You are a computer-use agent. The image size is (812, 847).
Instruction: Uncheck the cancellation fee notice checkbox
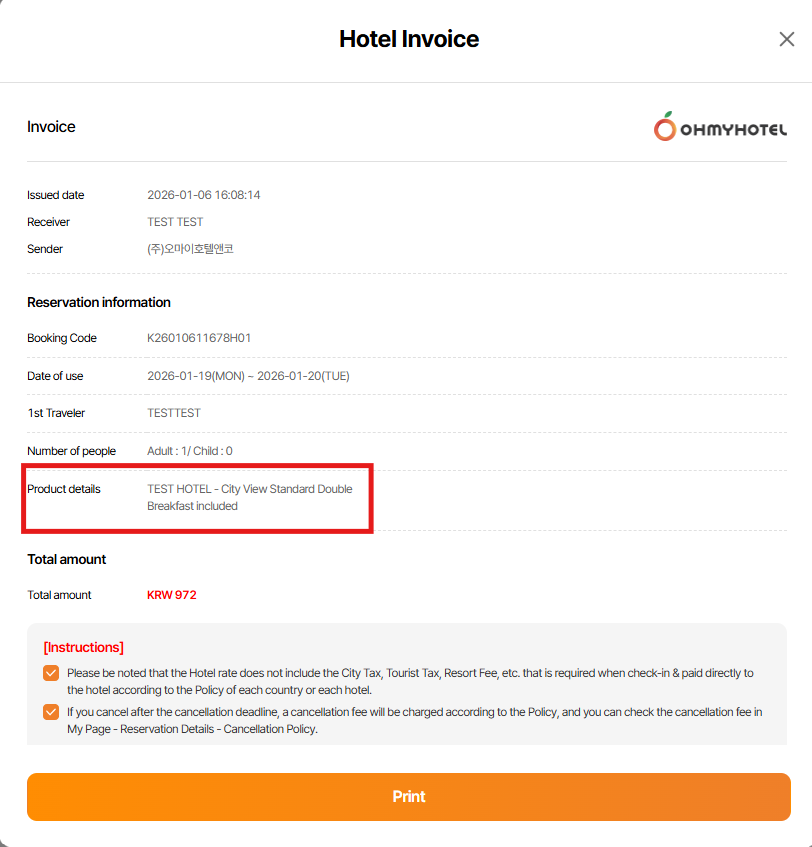(51, 712)
